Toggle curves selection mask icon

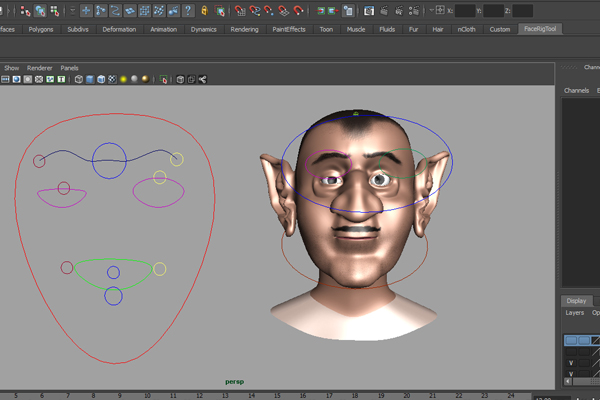pos(115,11)
